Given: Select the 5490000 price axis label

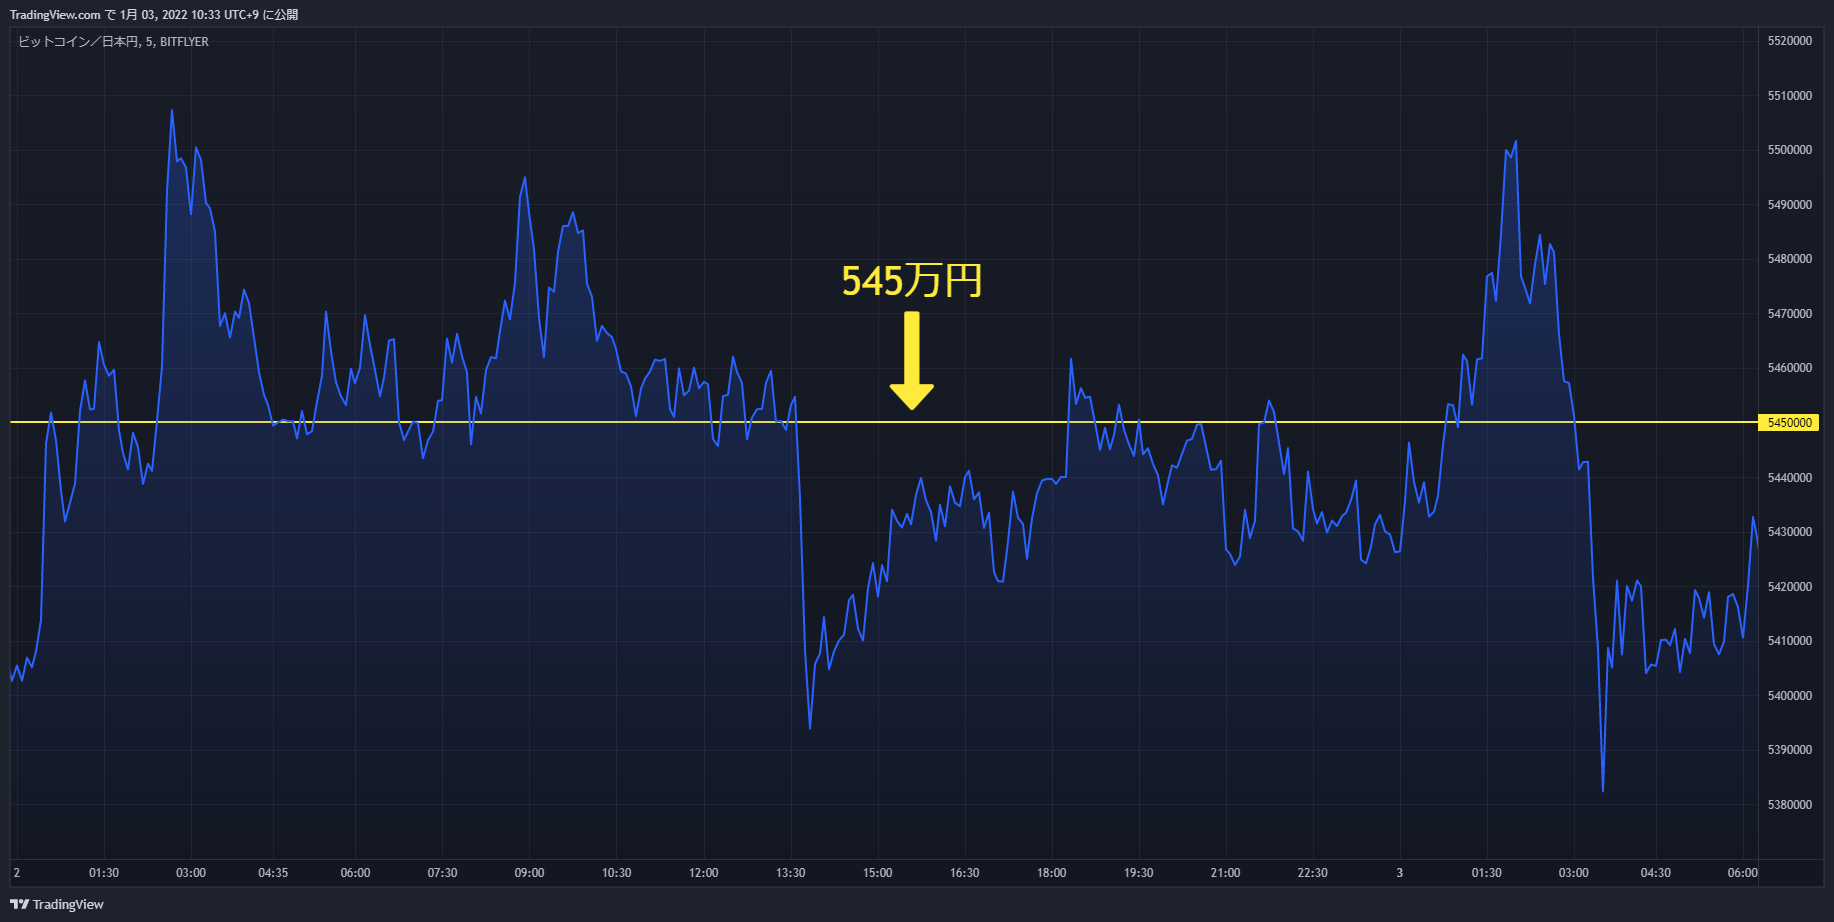Looking at the screenshot, I should (x=1789, y=205).
